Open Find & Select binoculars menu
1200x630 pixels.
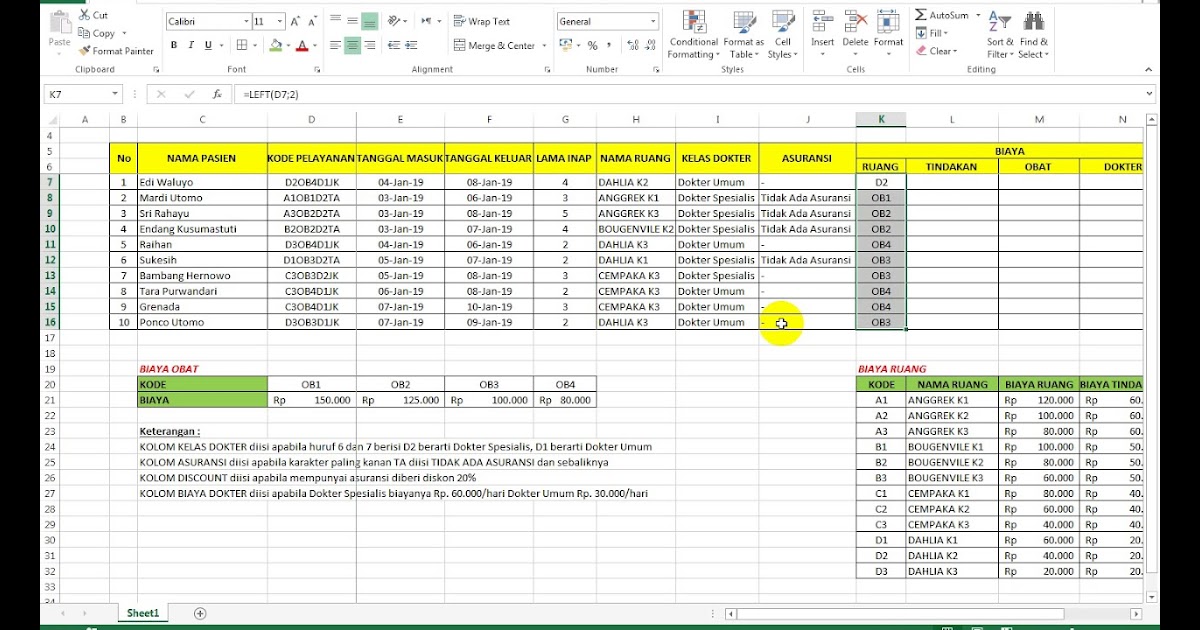coord(1033,34)
